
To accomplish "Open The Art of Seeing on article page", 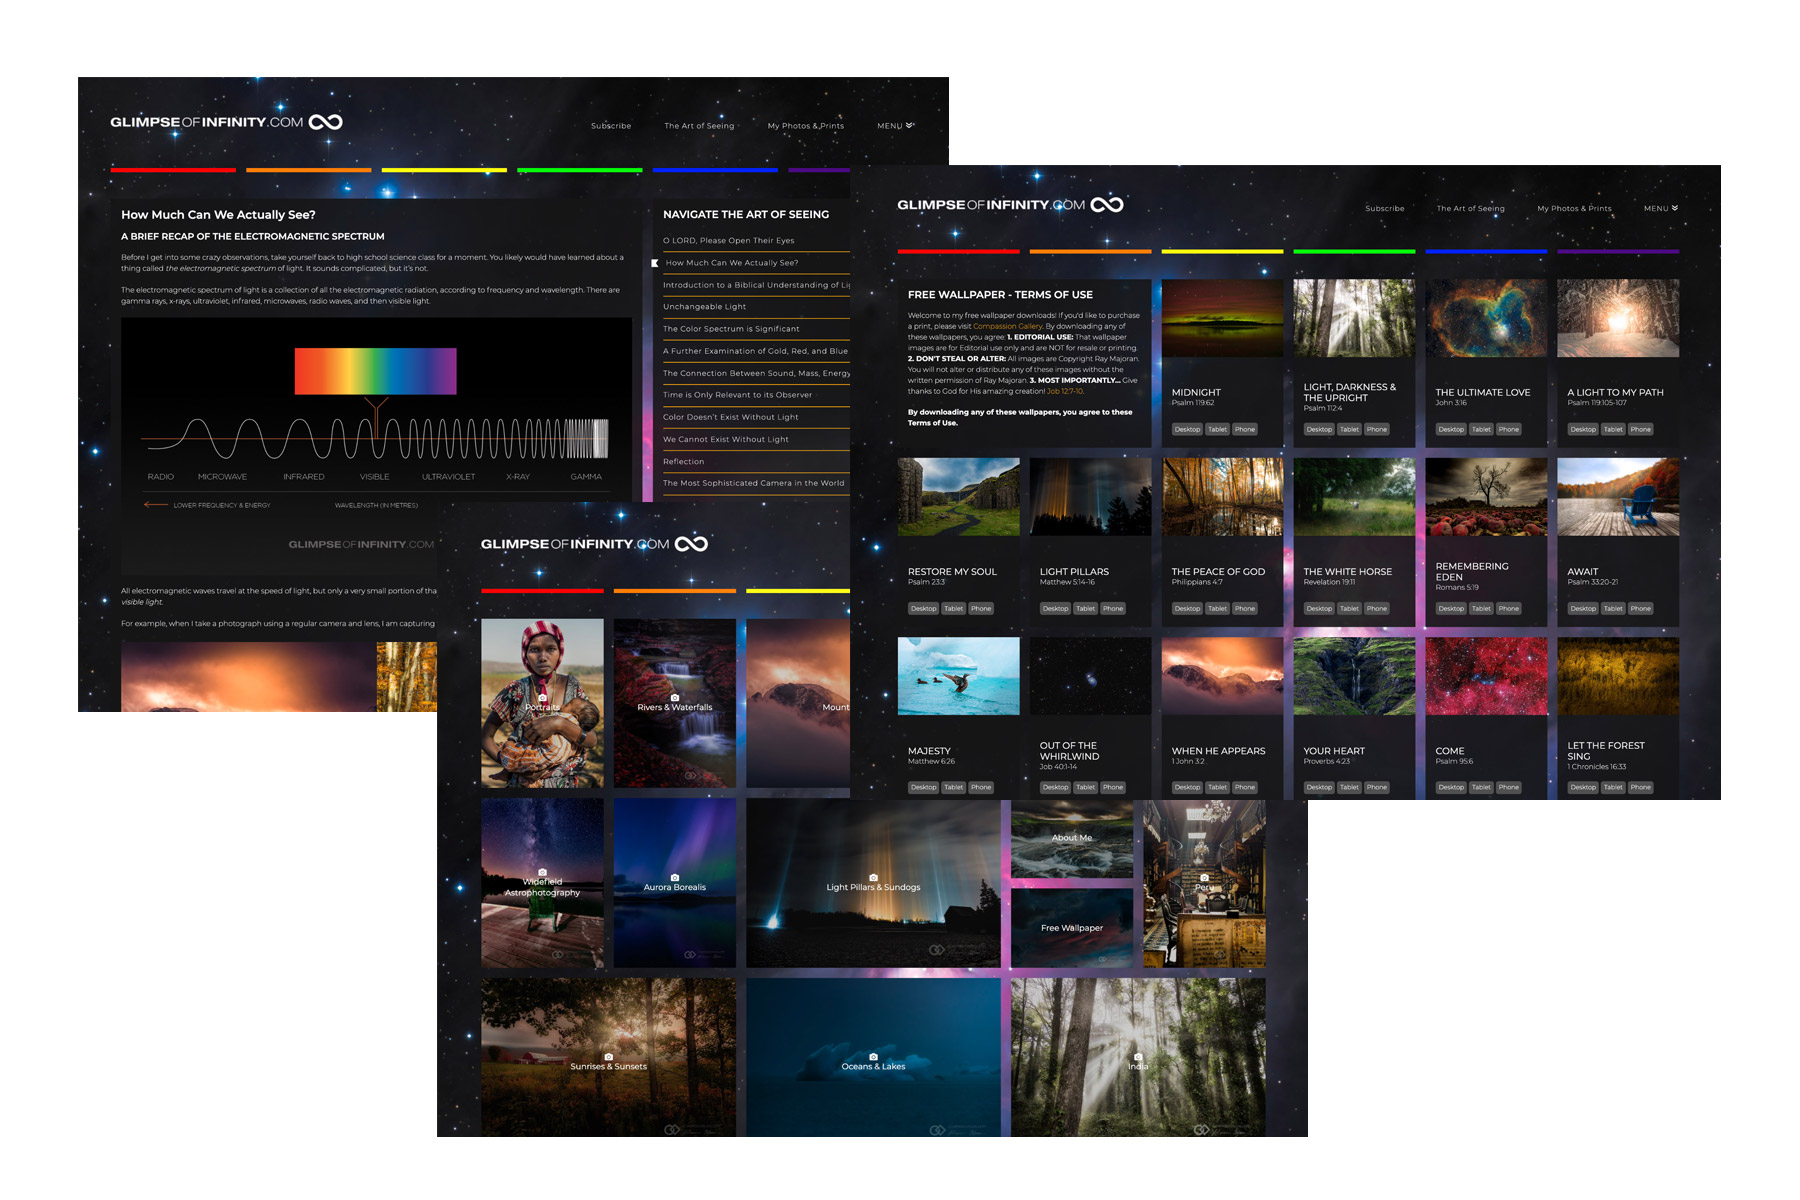I will [x=699, y=126].
